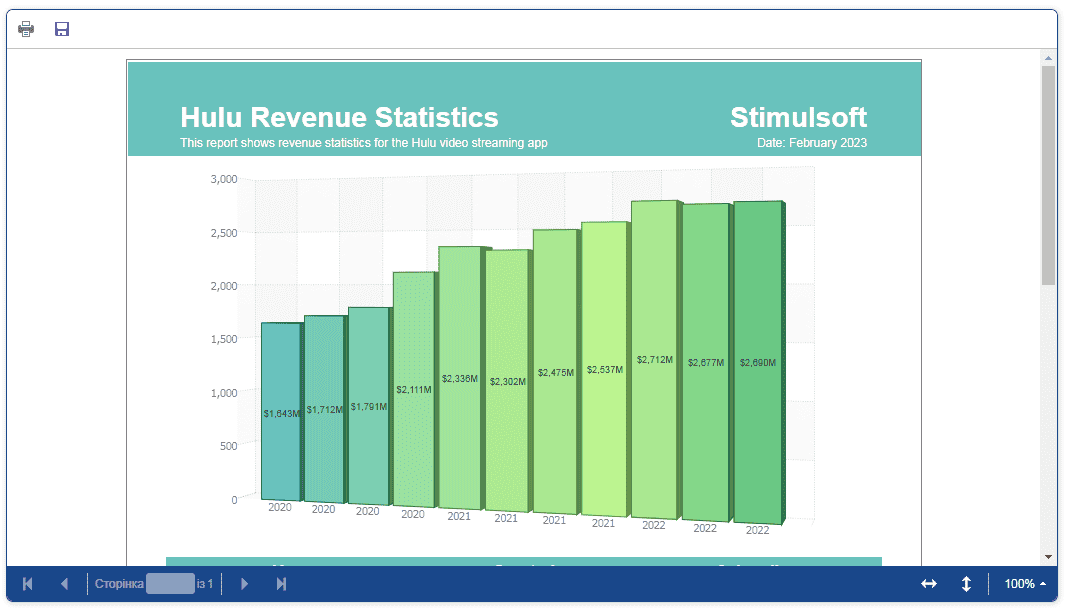Open the 100% zoom dropdown
1067x608 pixels.
point(1025,584)
